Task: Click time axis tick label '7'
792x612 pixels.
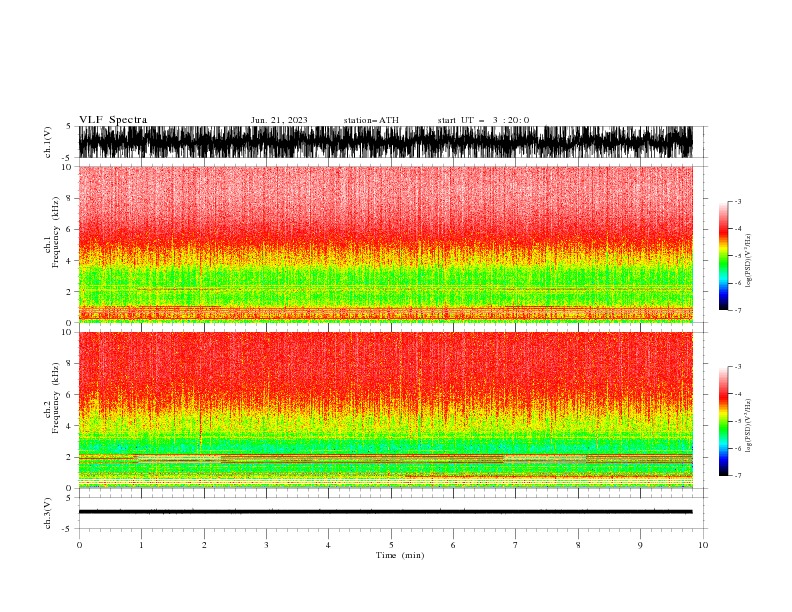Action: (516, 545)
